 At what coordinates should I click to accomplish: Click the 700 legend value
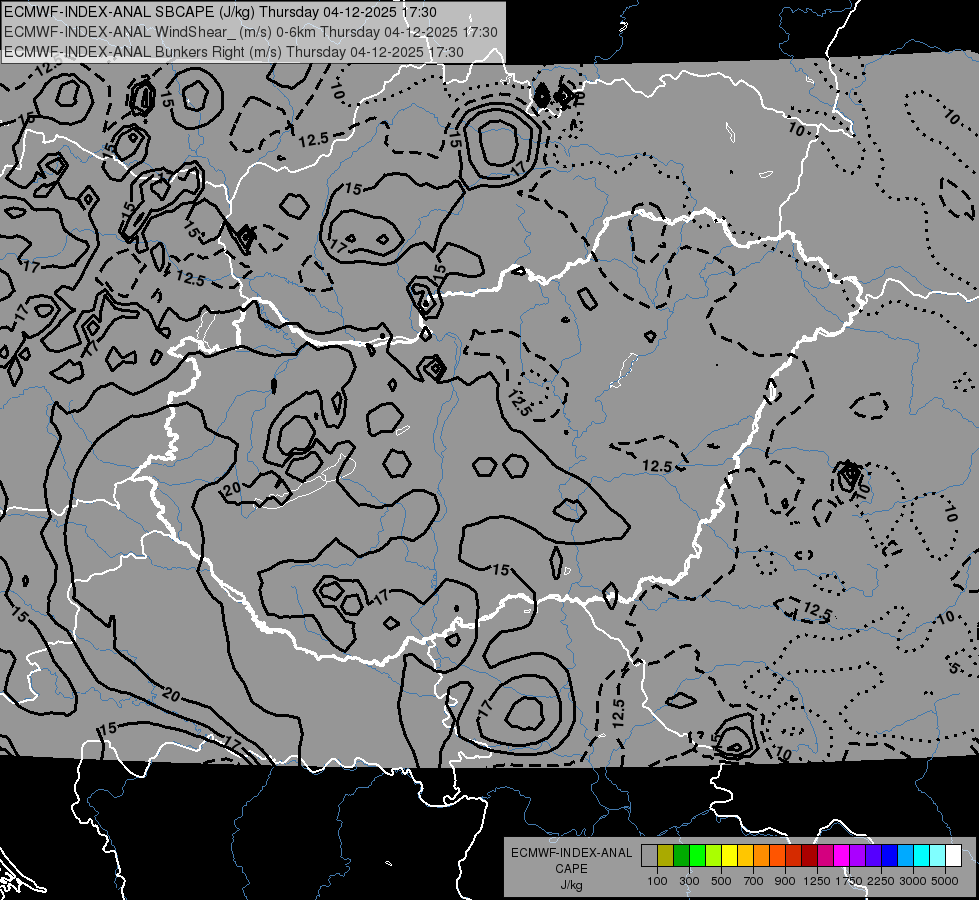click(x=753, y=881)
